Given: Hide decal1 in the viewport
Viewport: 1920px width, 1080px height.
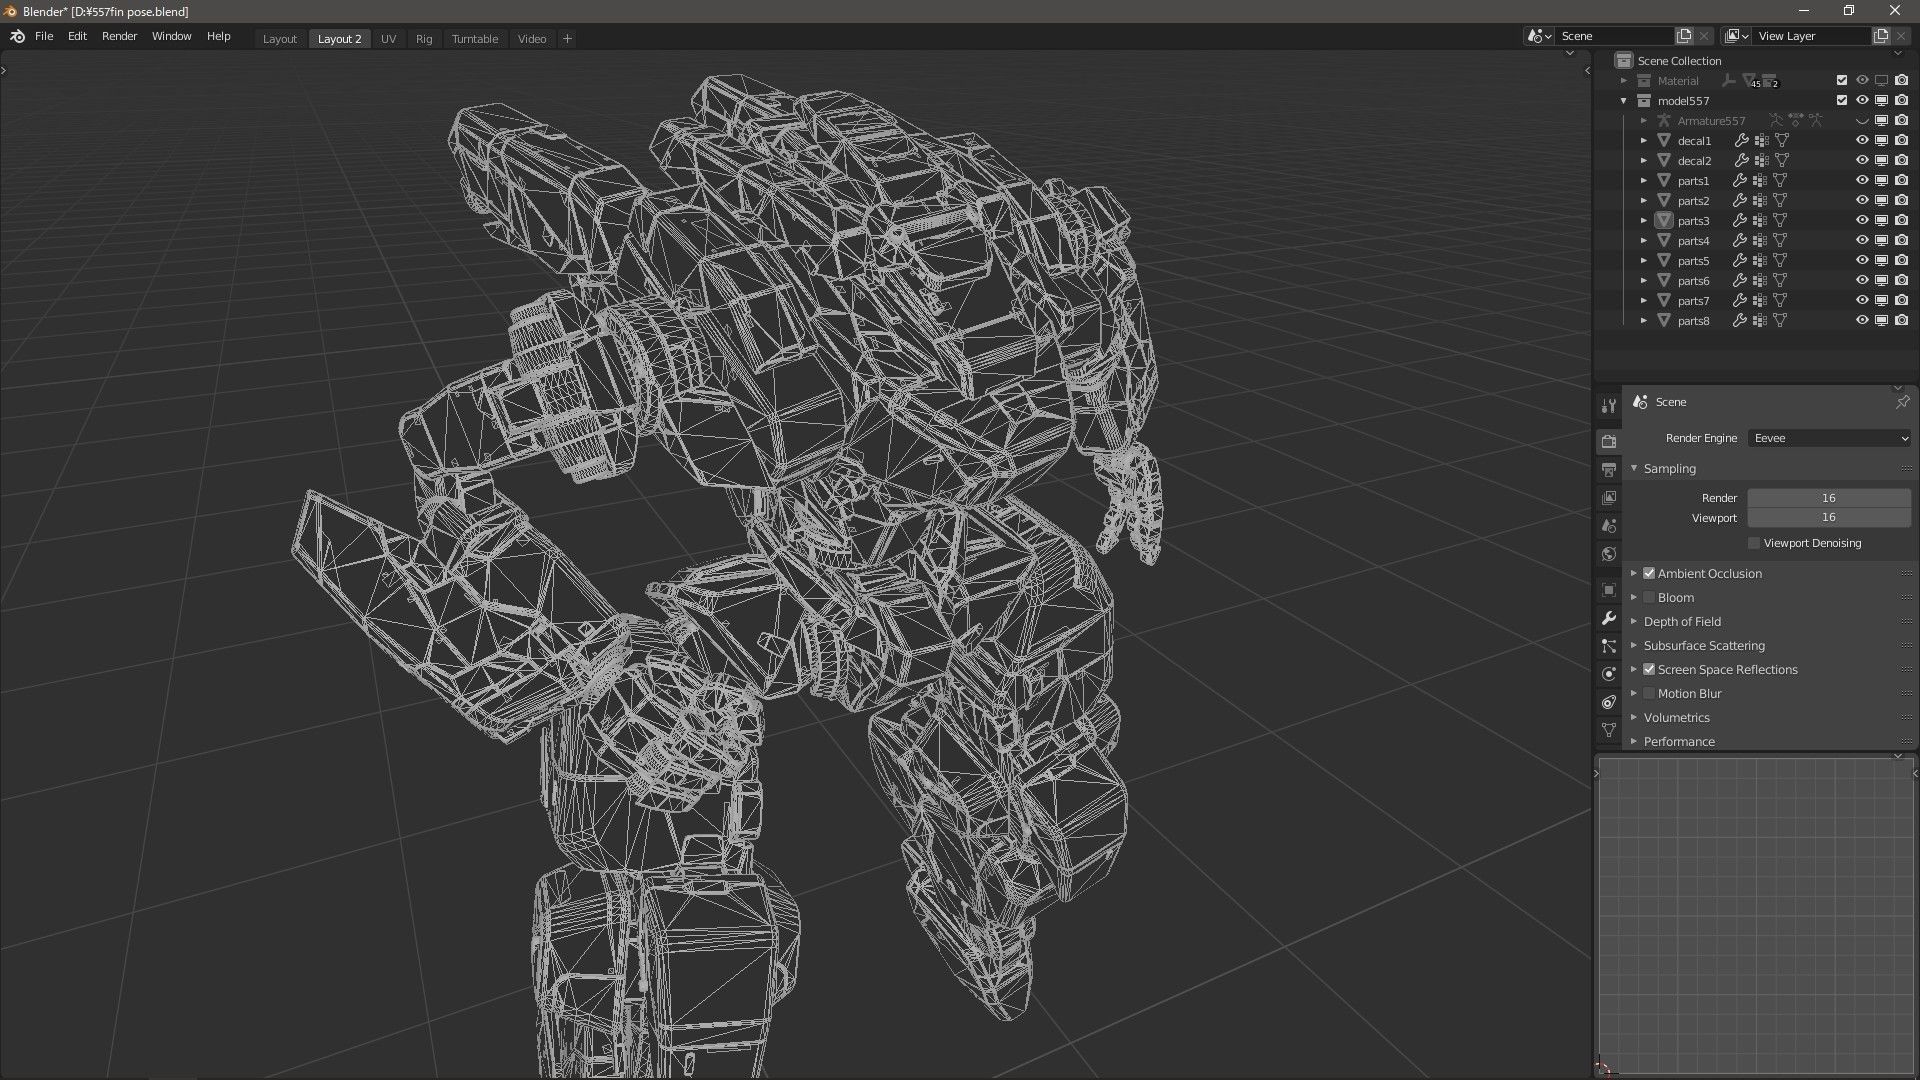Looking at the screenshot, I should coord(1862,141).
